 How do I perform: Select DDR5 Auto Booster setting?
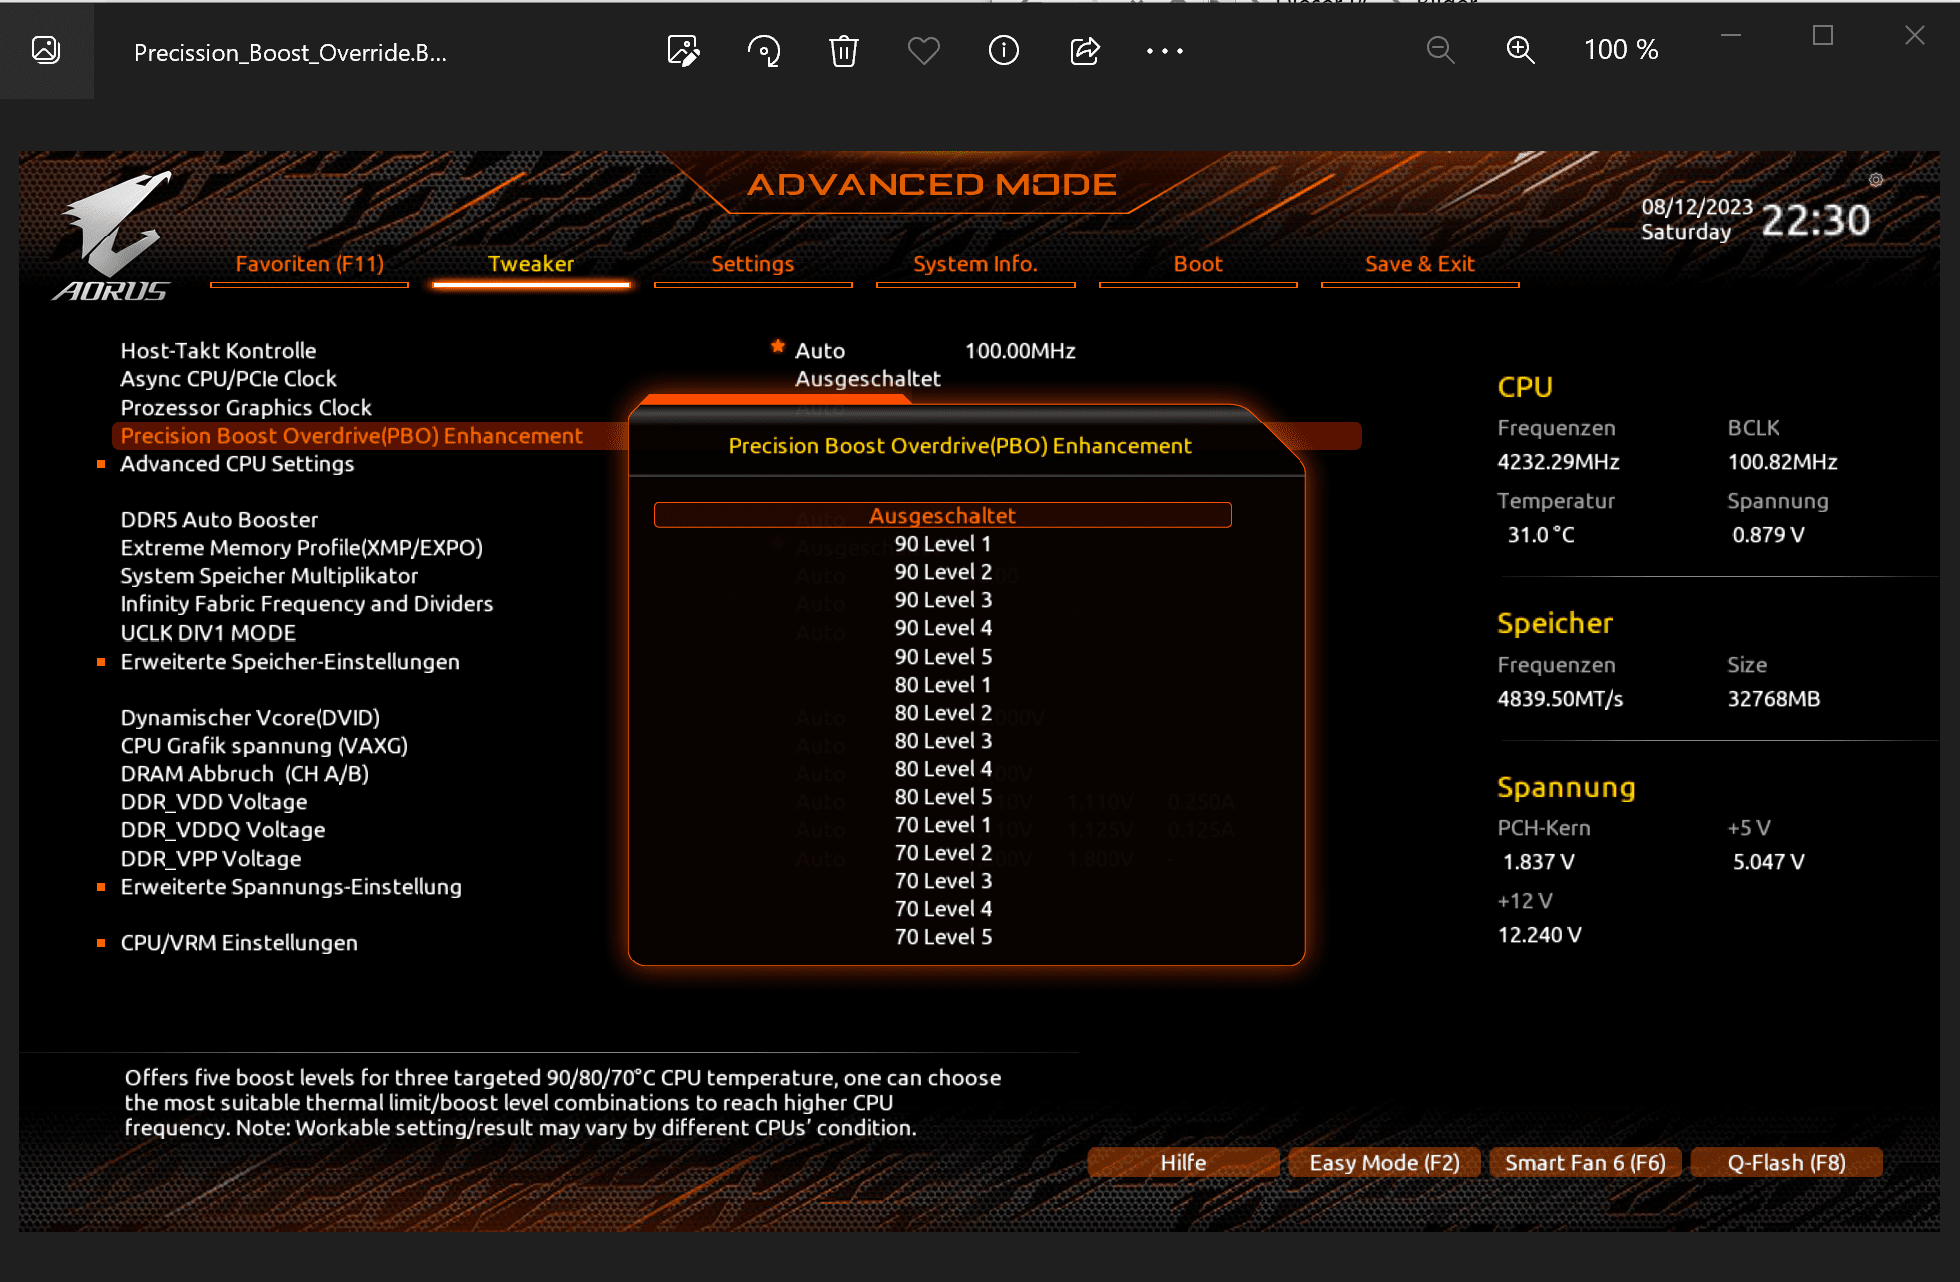tap(219, 520)
